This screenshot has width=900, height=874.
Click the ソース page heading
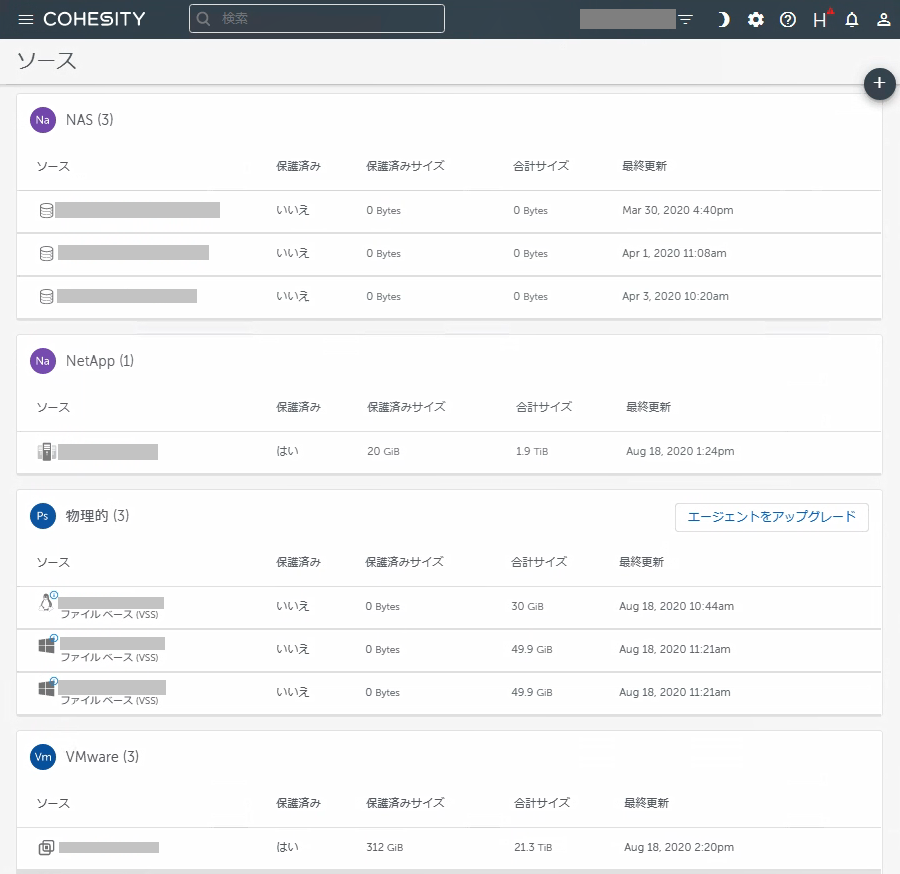(46, 61)
